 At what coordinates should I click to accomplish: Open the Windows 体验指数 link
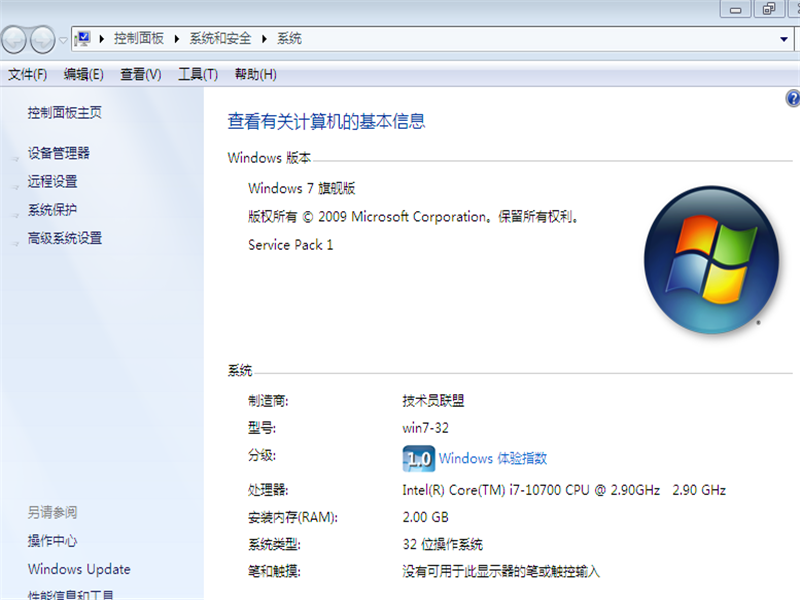[492, 458]
